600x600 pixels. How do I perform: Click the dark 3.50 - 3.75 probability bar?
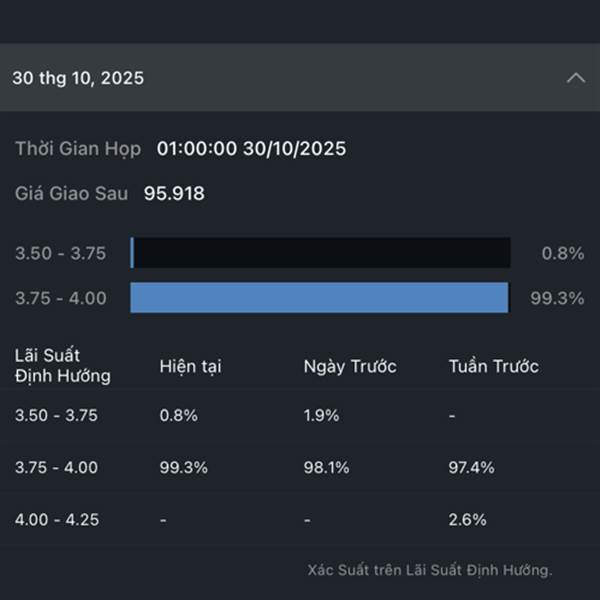pyautogui.click(x=321, y=253)
